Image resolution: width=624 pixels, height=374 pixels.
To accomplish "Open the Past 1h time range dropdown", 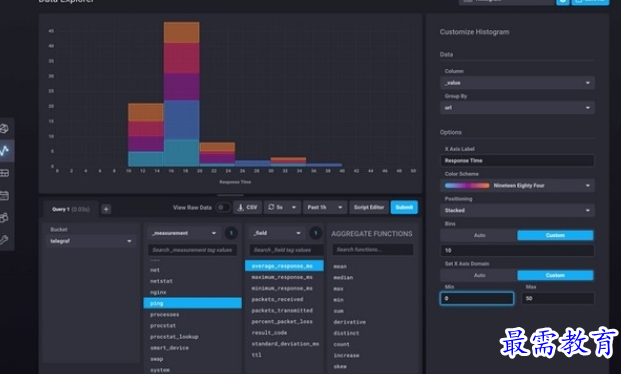I will pyautogui.click(x=325, y=207).
